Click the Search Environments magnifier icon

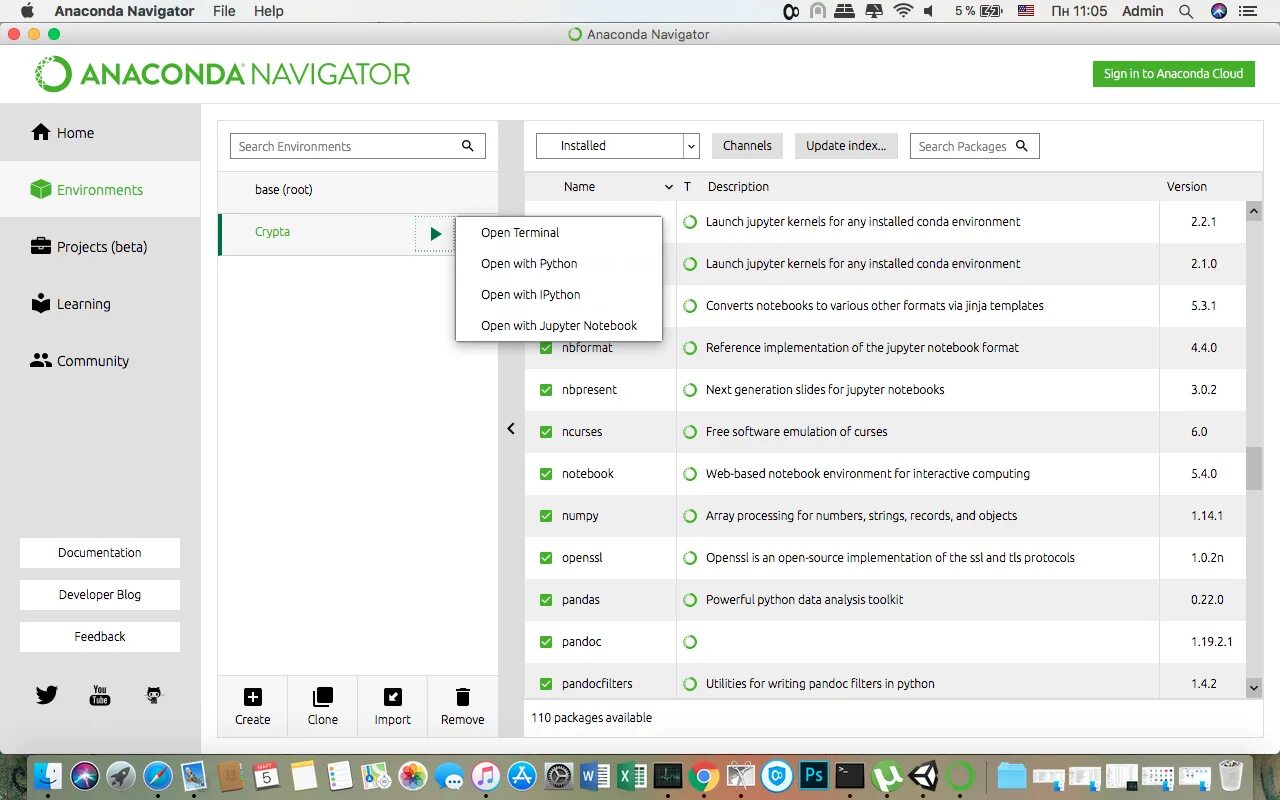(x=467, y=146)
